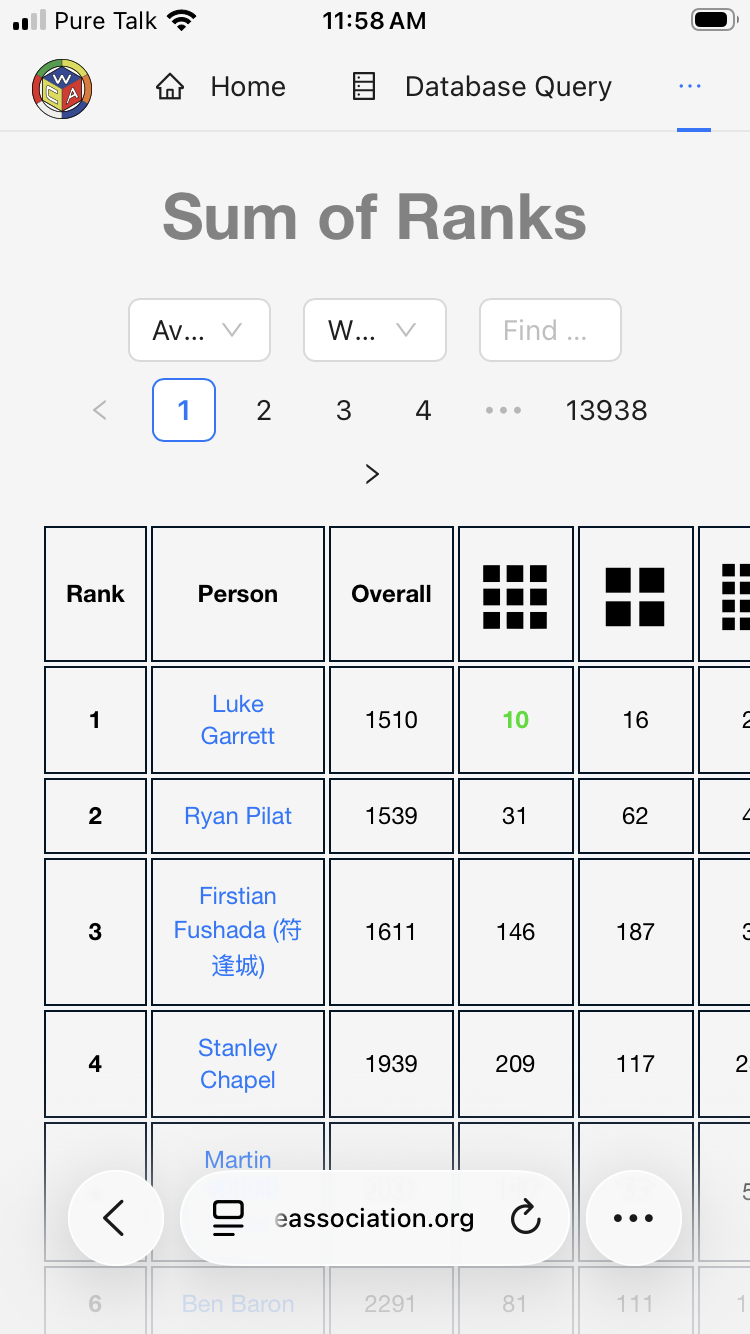This screenshot has height=1334, width=750.
Task: Open the three-dot overflow menu in navbar
Action: (690, 87)
